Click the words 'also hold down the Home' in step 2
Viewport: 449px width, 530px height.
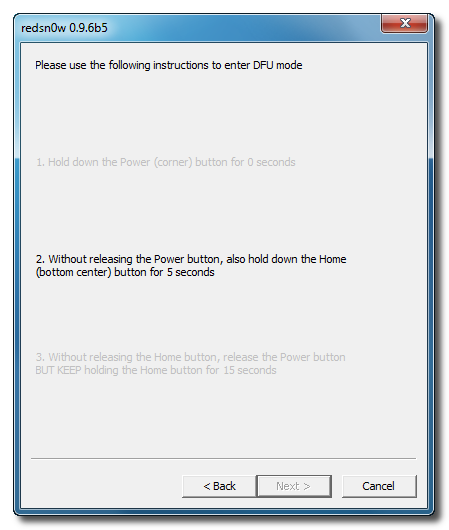286,259
